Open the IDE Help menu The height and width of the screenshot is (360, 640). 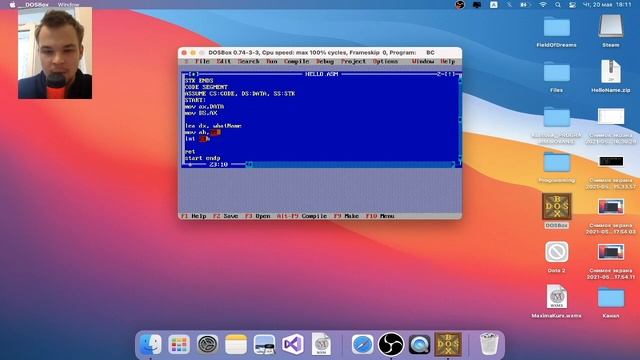point(447,61)
